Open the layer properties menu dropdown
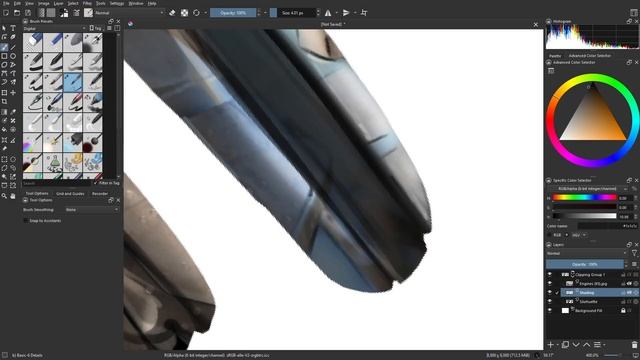 click(599, 345)
